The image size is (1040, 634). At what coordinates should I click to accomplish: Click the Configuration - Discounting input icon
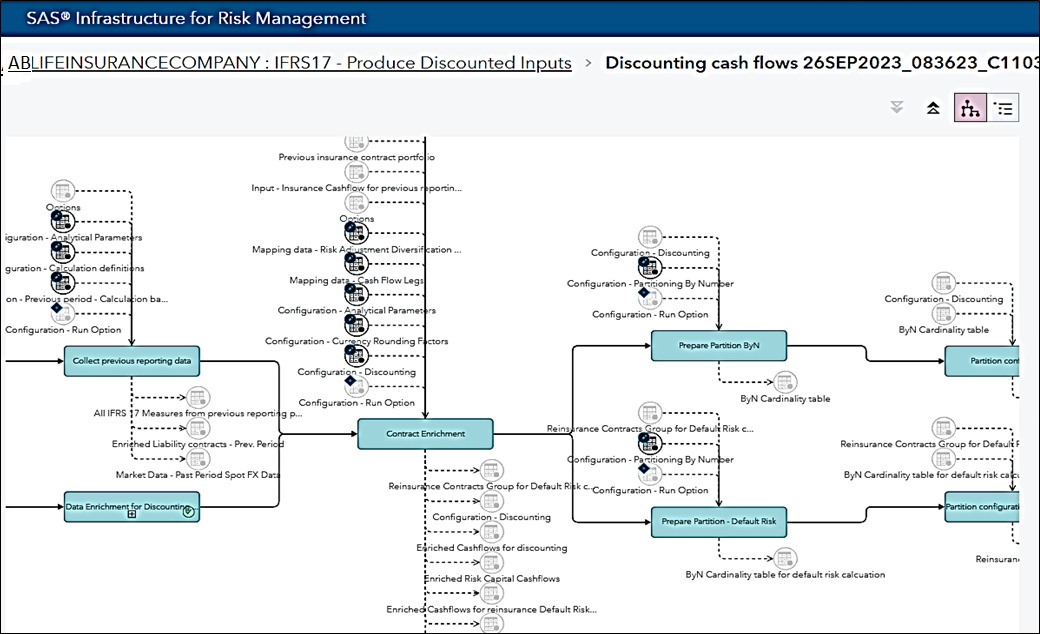point(650,237)
